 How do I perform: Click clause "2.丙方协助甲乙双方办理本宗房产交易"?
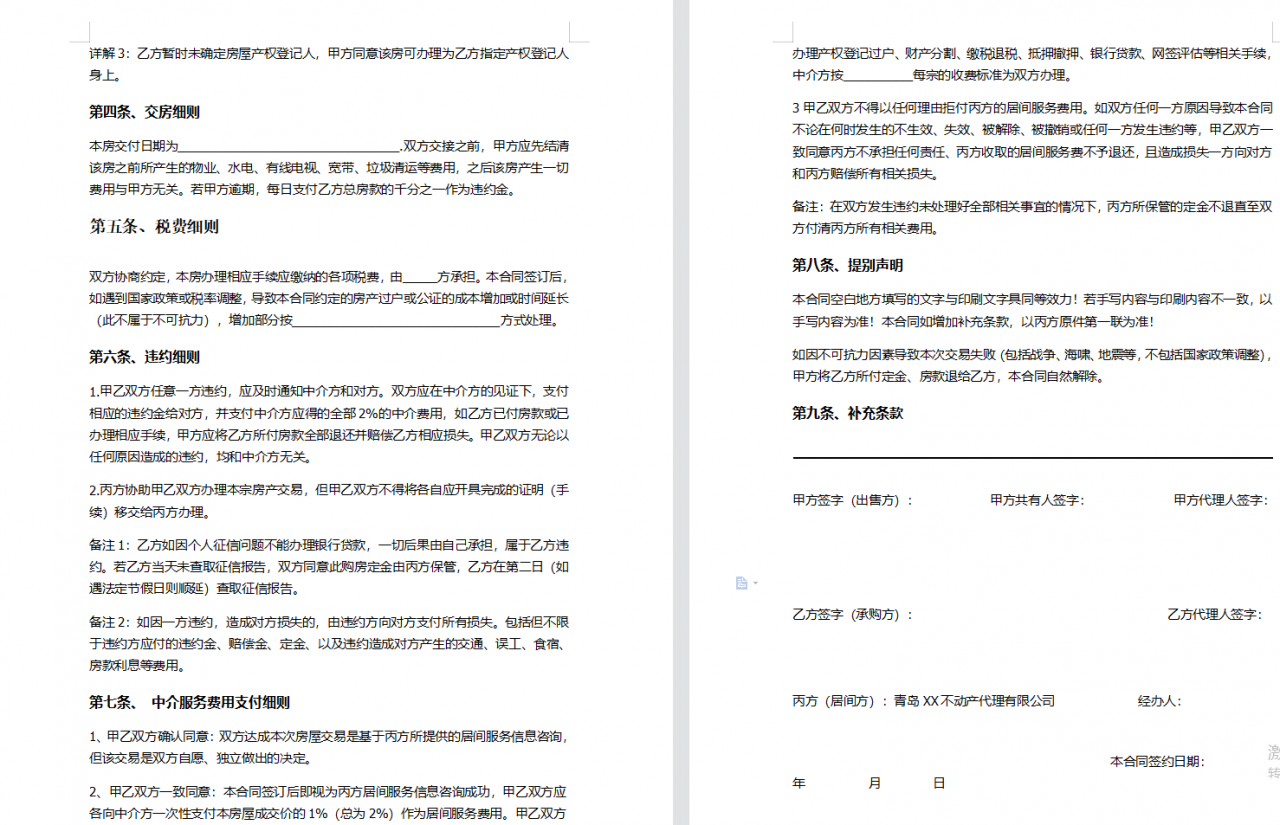[329, 502]
